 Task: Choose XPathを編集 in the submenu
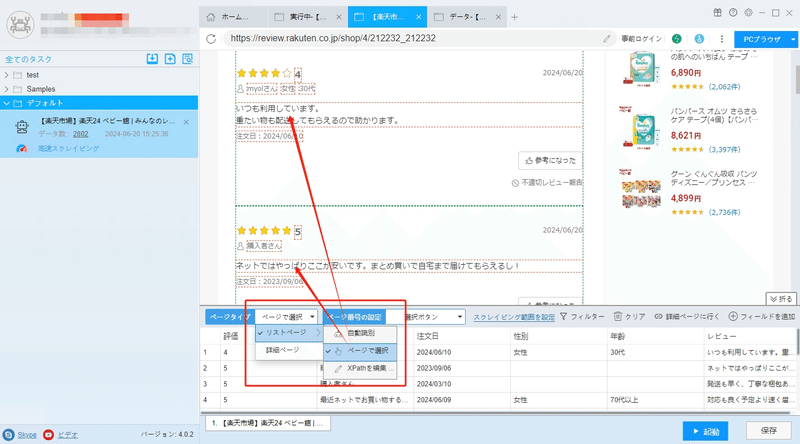coord(360,368)
